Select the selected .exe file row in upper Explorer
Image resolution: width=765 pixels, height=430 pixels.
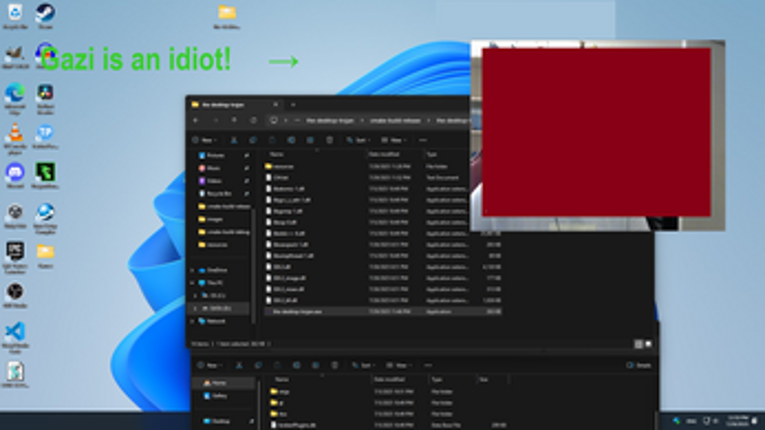click(x=383, y=311)
